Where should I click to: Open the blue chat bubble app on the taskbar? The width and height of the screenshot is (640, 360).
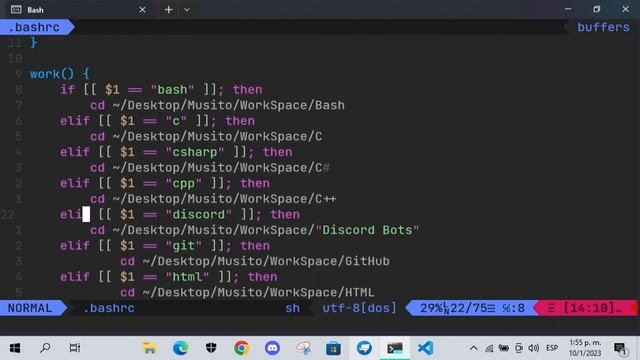coord(364,348)
